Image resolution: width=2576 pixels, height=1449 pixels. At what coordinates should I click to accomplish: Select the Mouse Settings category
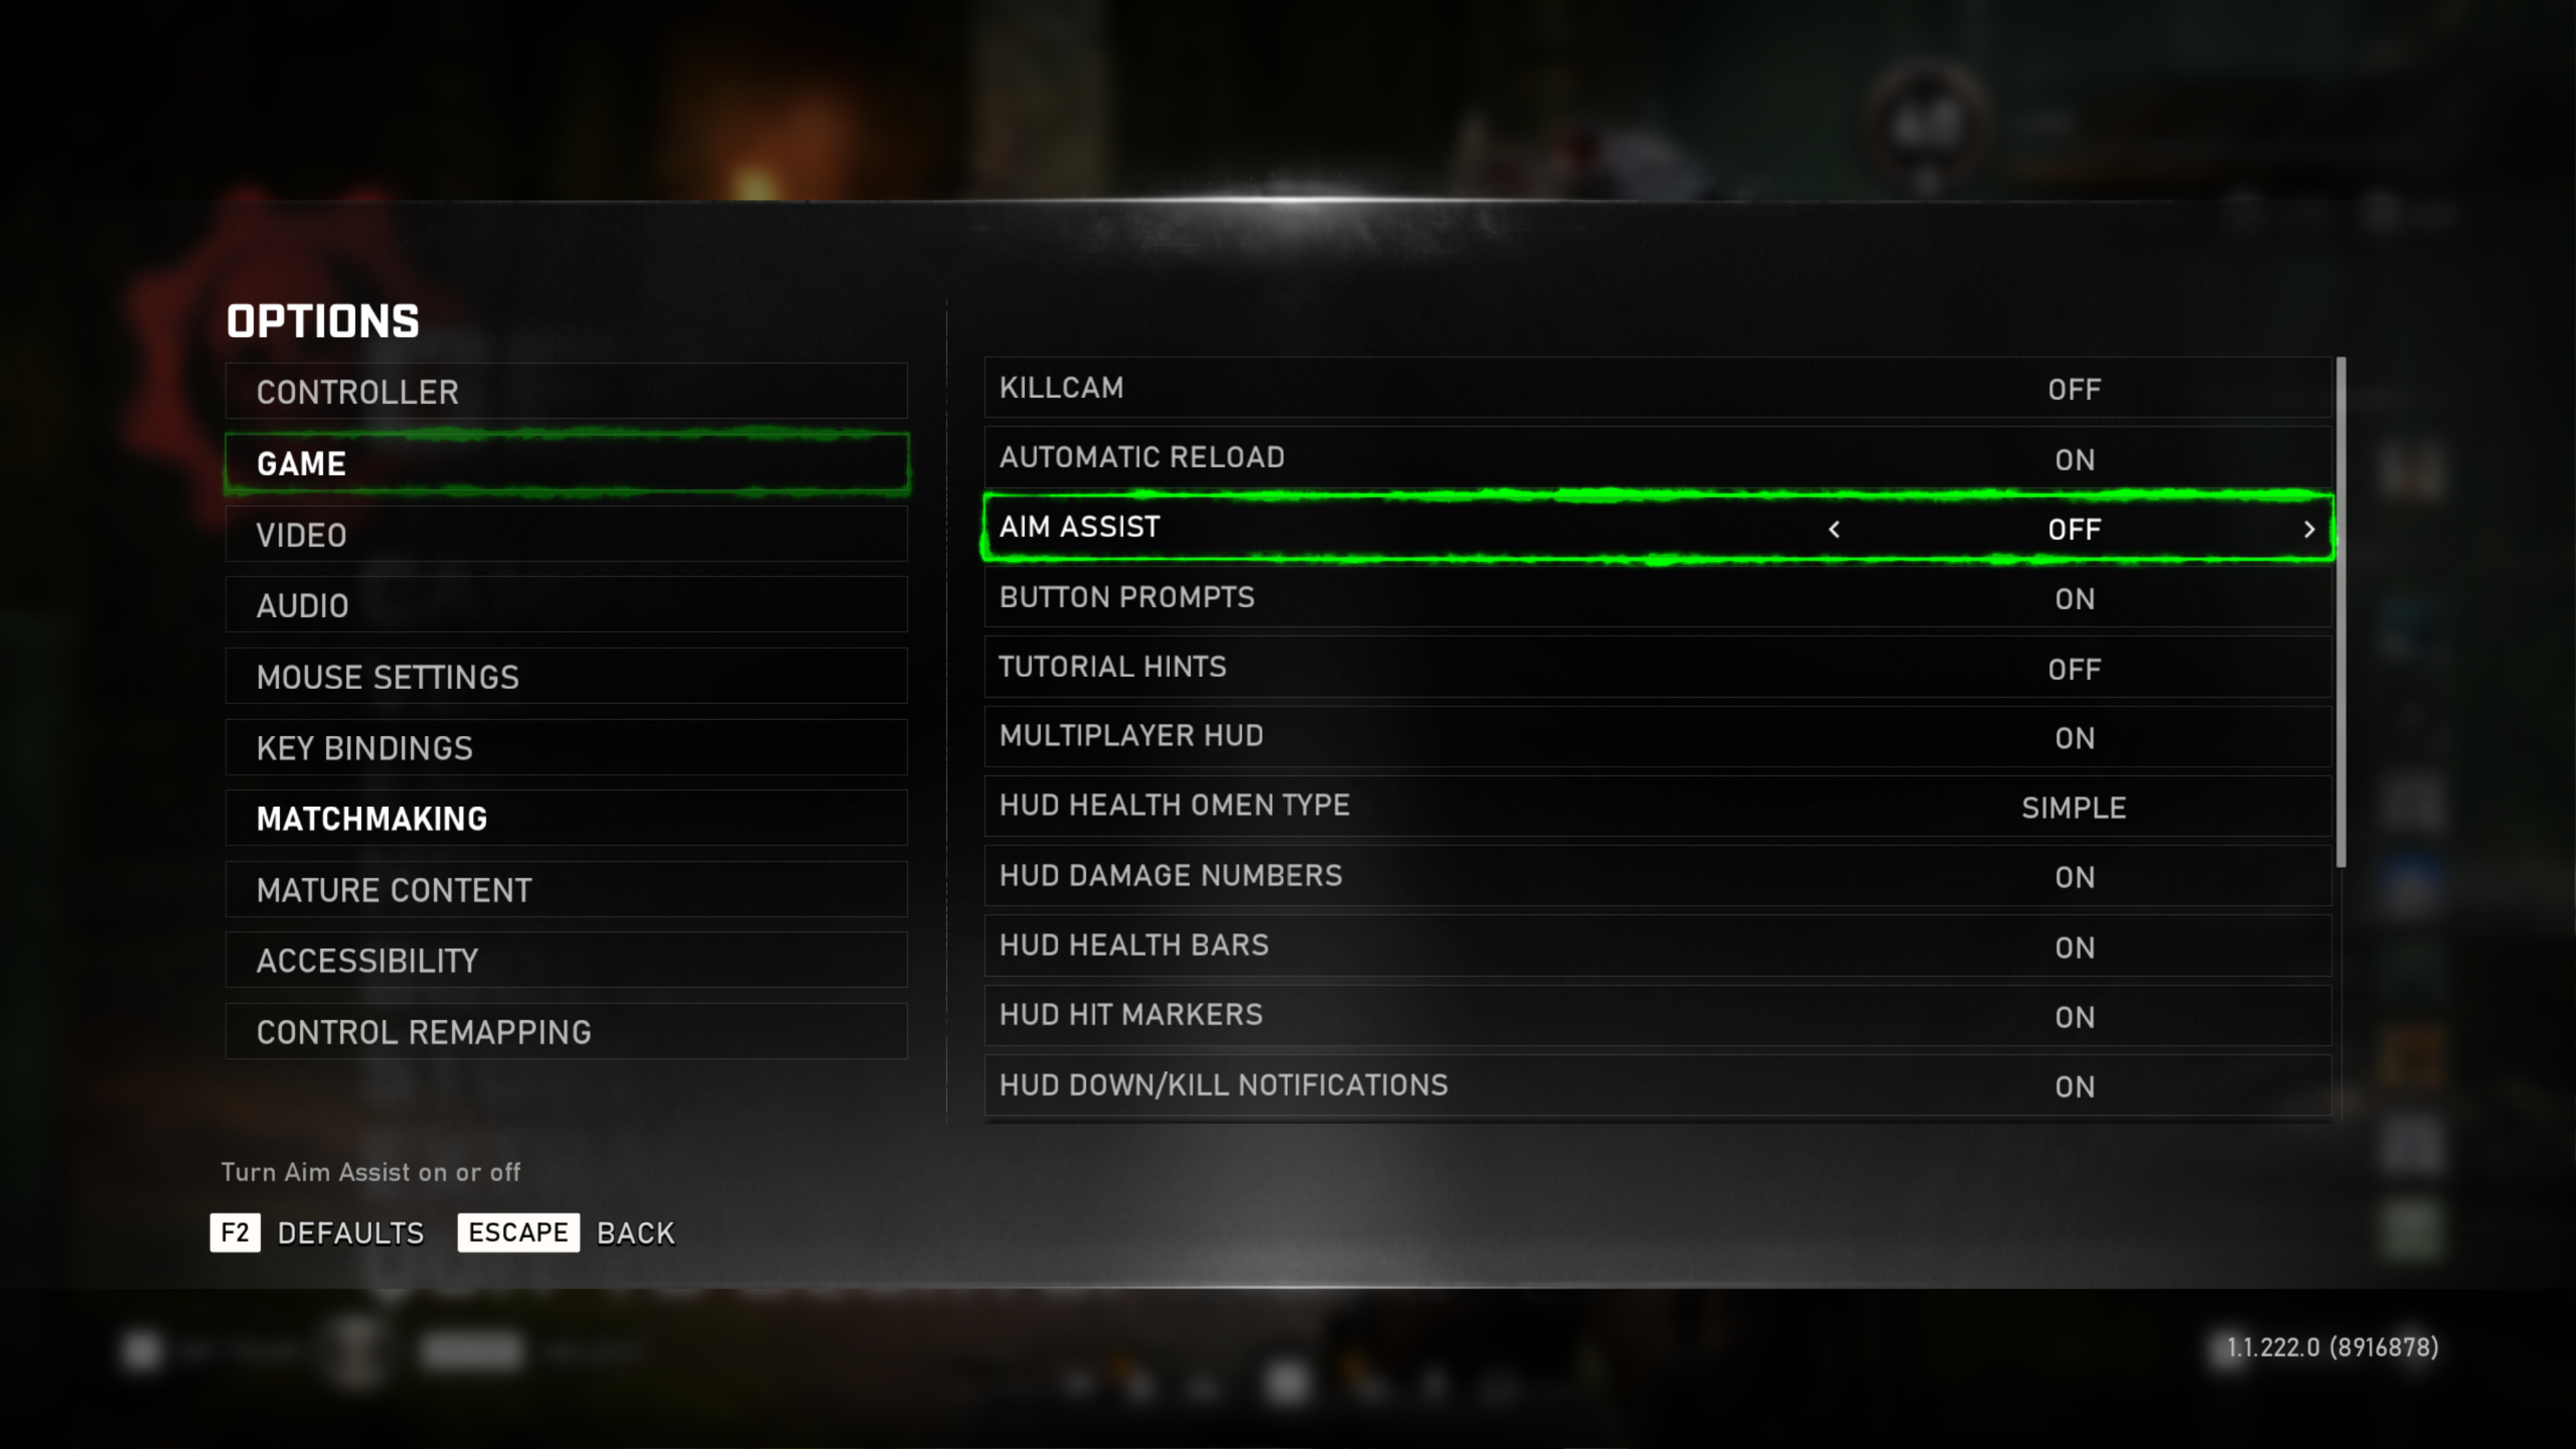coord(567,676)
